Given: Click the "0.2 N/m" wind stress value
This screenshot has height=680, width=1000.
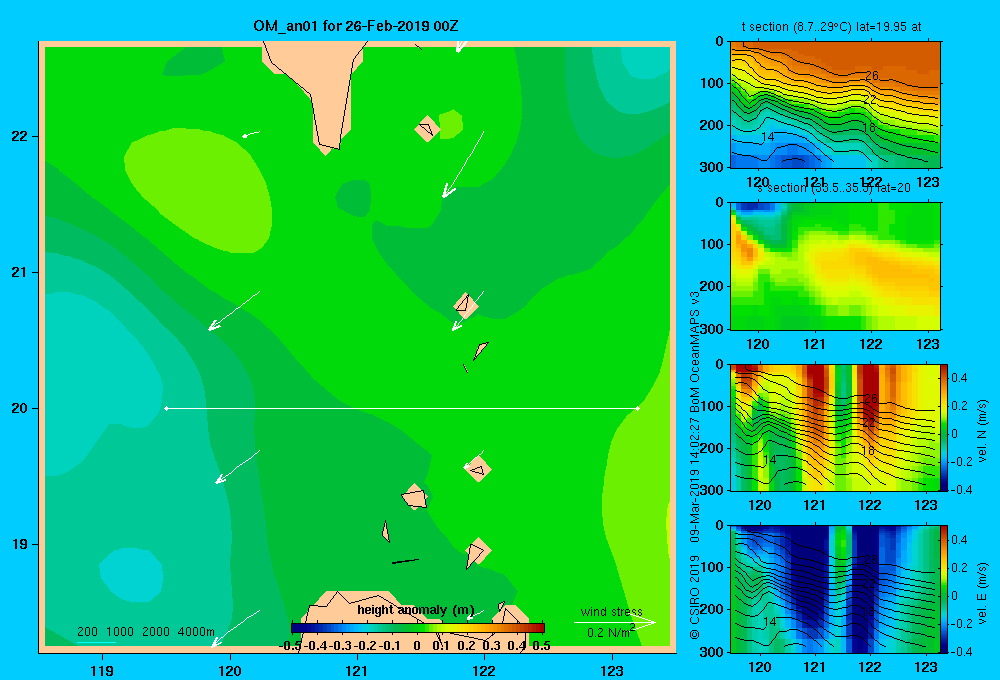Looking at the screenshot, I should [x=610, y=632].
